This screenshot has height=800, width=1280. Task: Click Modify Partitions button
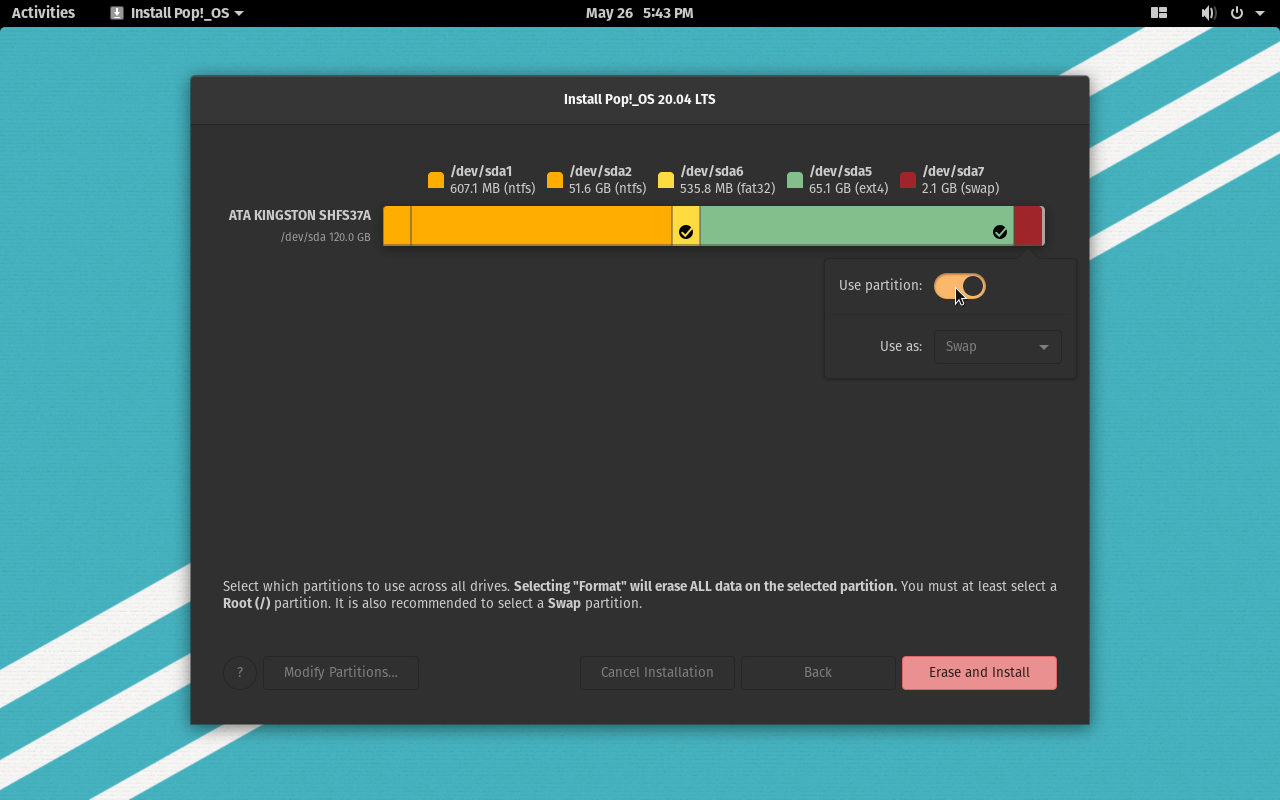341,672
